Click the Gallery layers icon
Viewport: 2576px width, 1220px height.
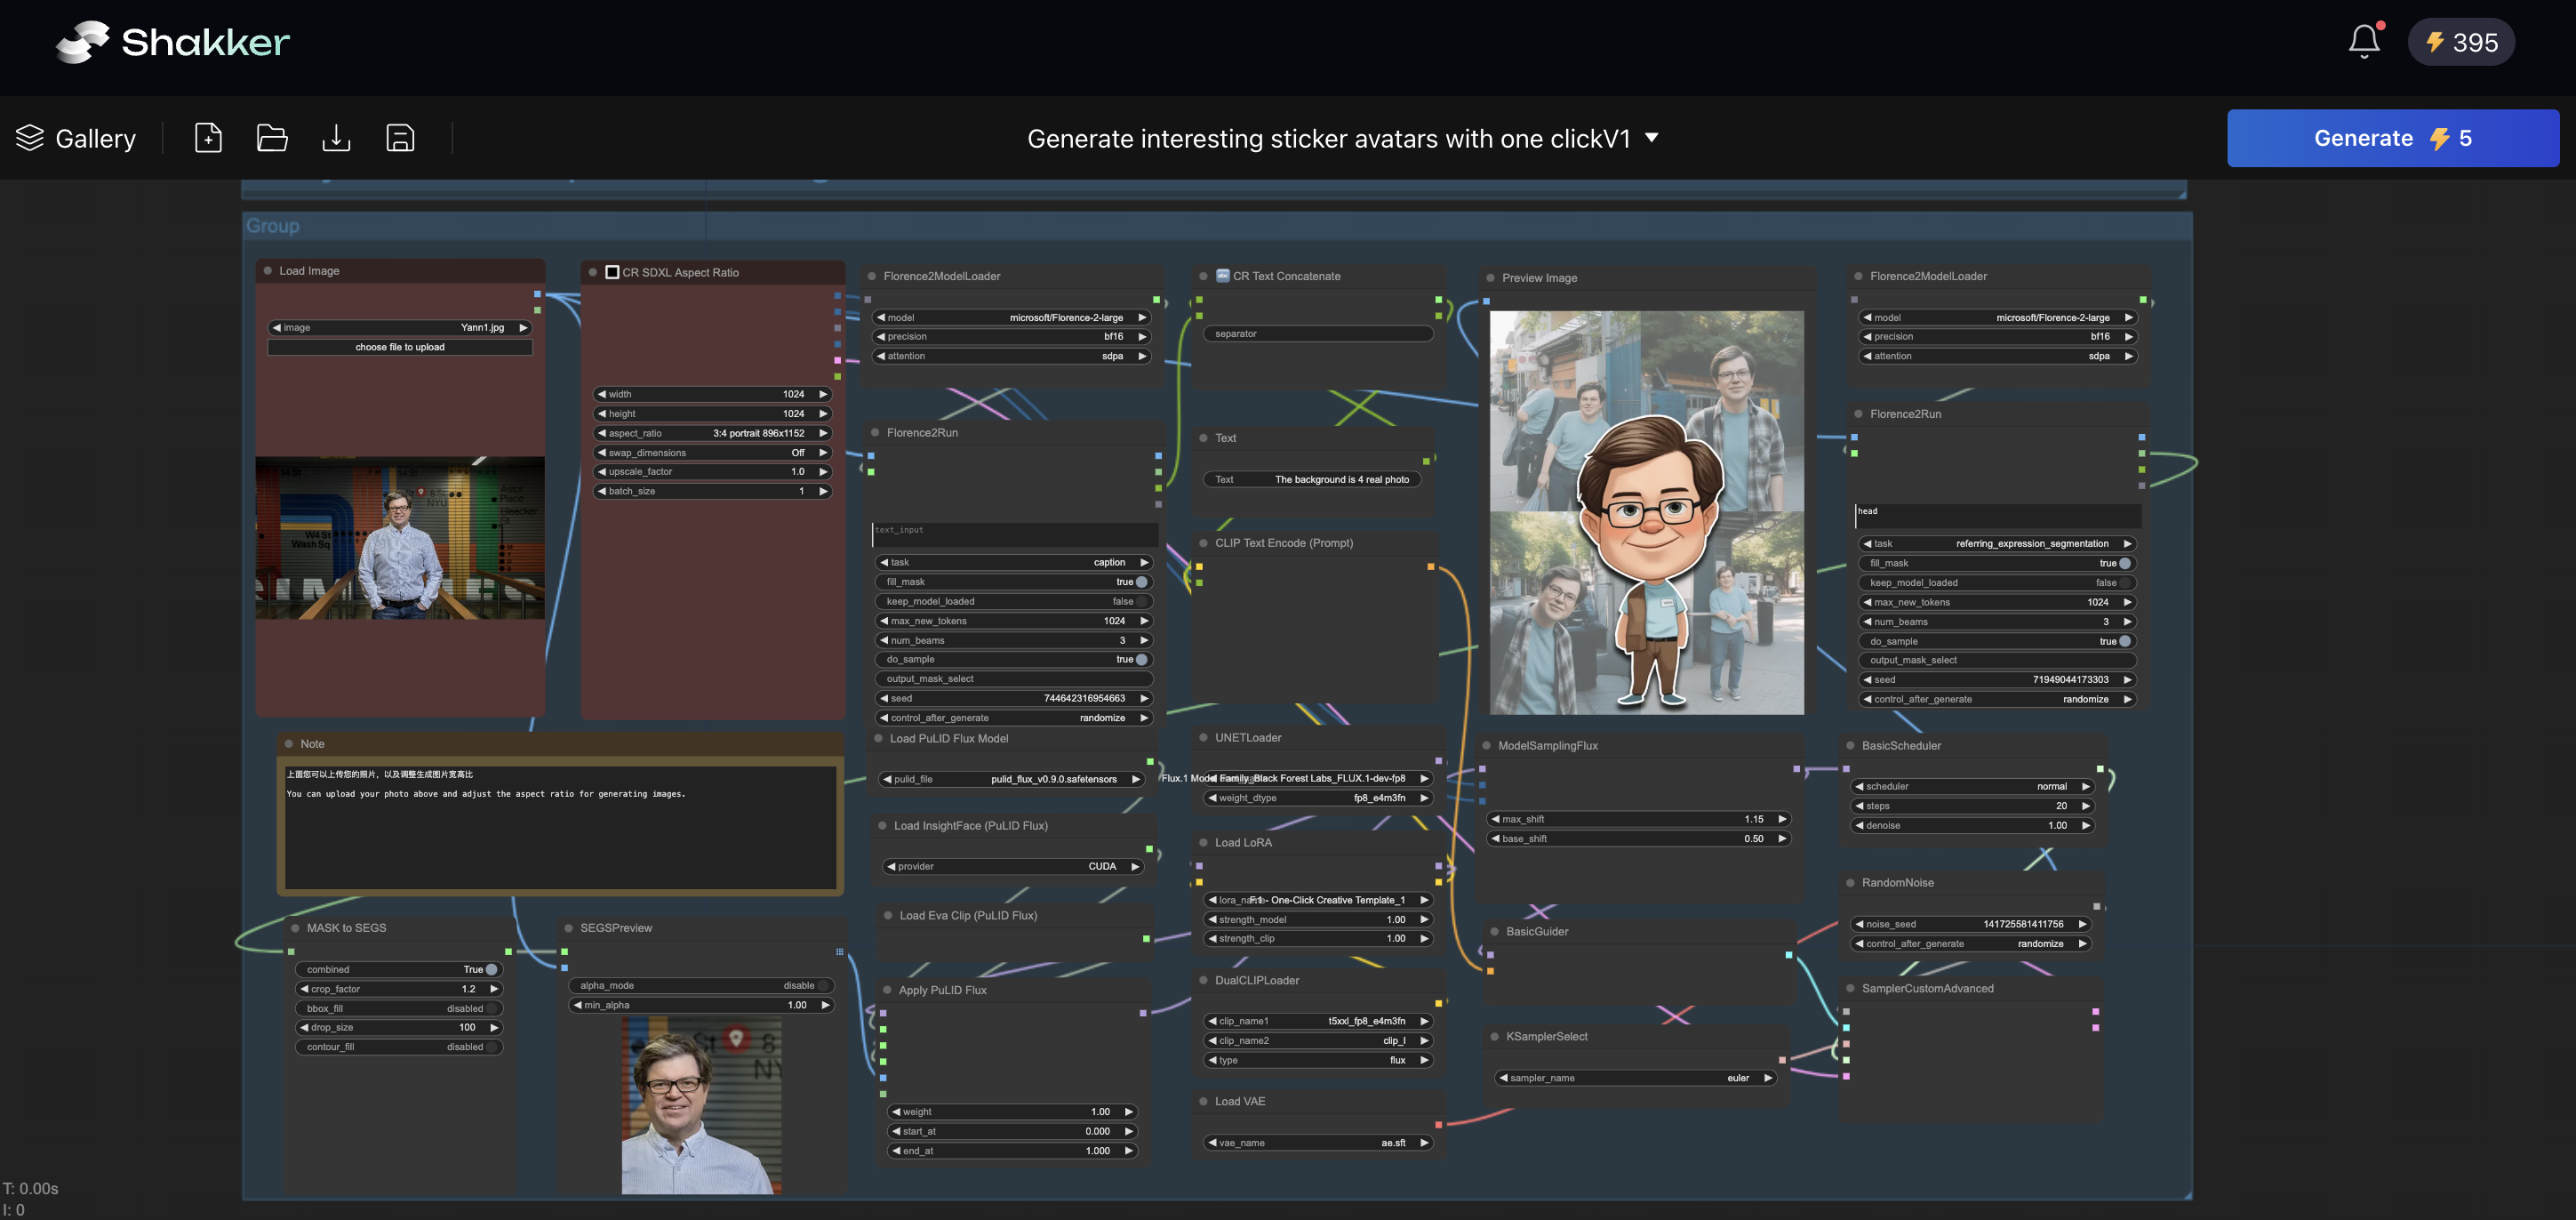coord(30,138)
